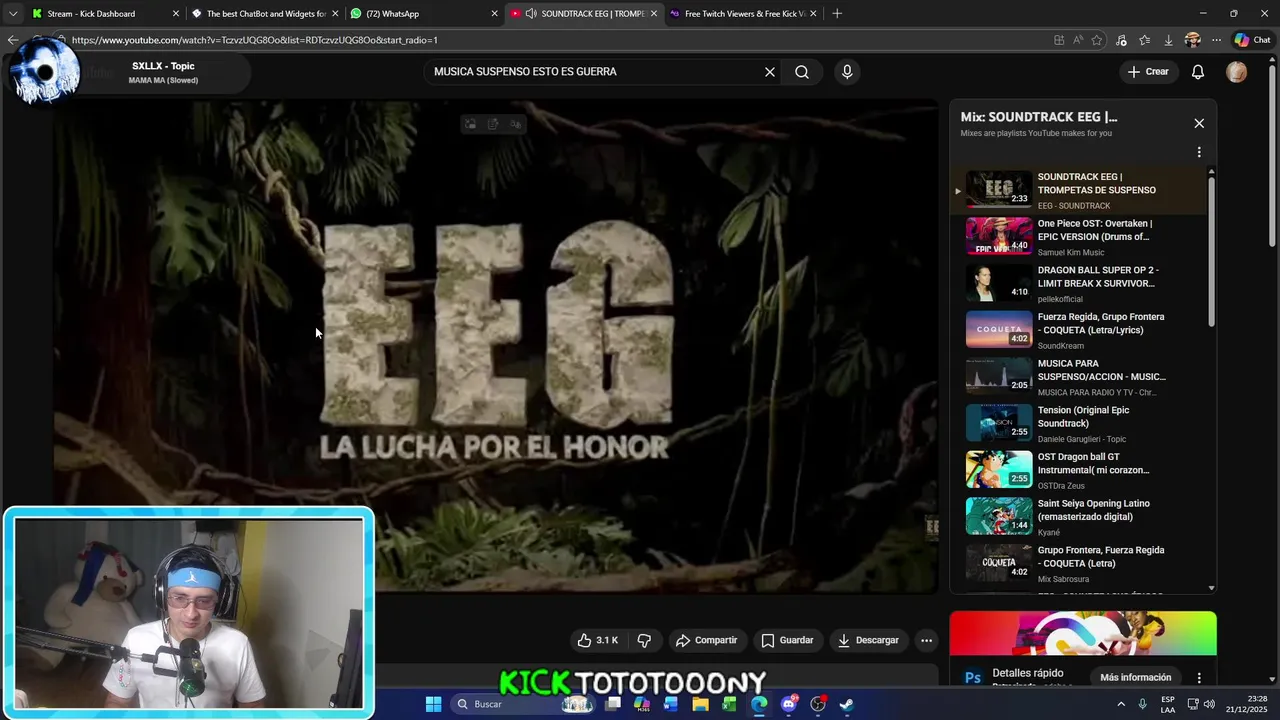Image resolution: width=1280 pixels, height=720 pixels.
Task: Play Tension (Original Epic Soundtrack)
Action: point(1080,424)
